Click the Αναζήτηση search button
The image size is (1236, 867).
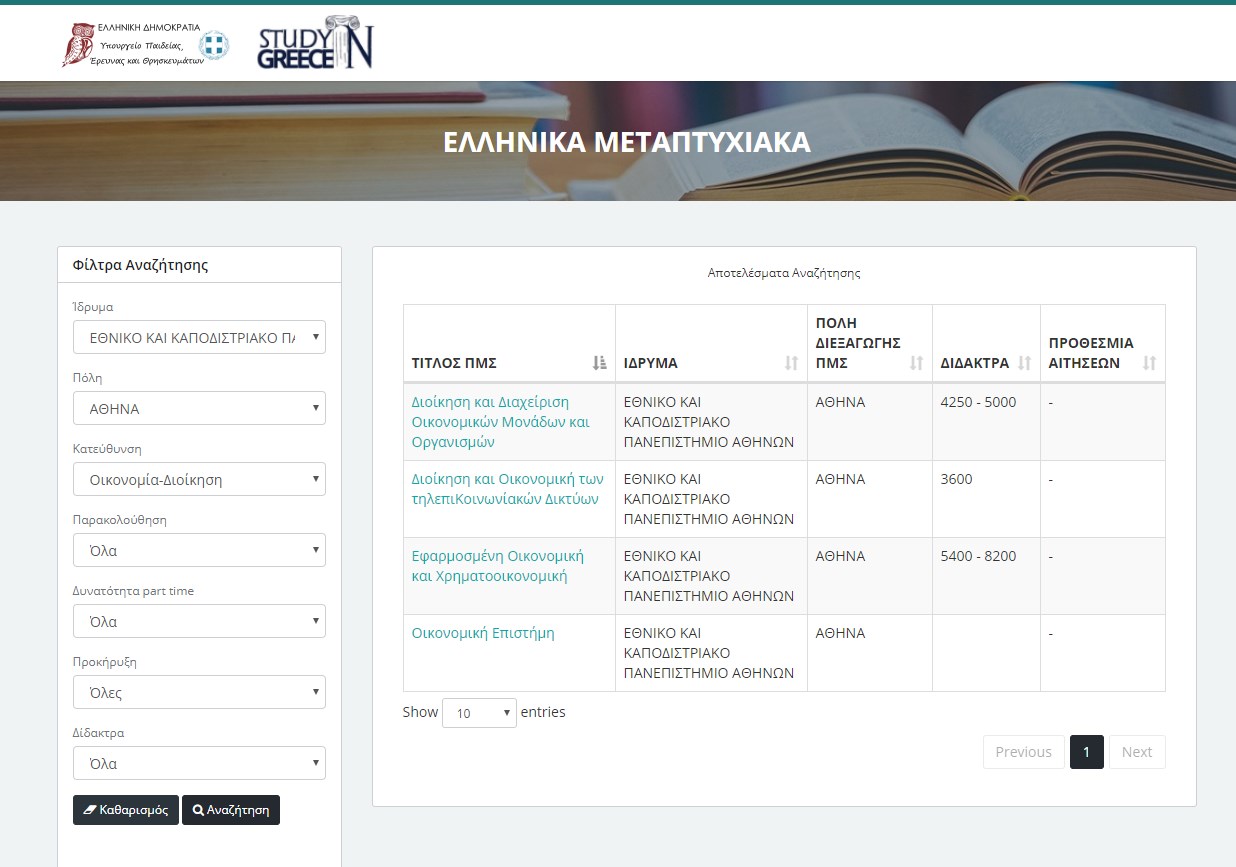231,810
